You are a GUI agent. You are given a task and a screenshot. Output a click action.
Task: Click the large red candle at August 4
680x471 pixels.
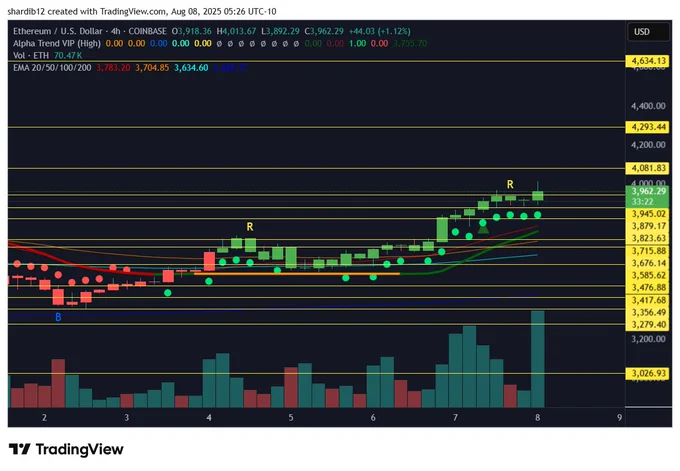(x=209, y=262)
